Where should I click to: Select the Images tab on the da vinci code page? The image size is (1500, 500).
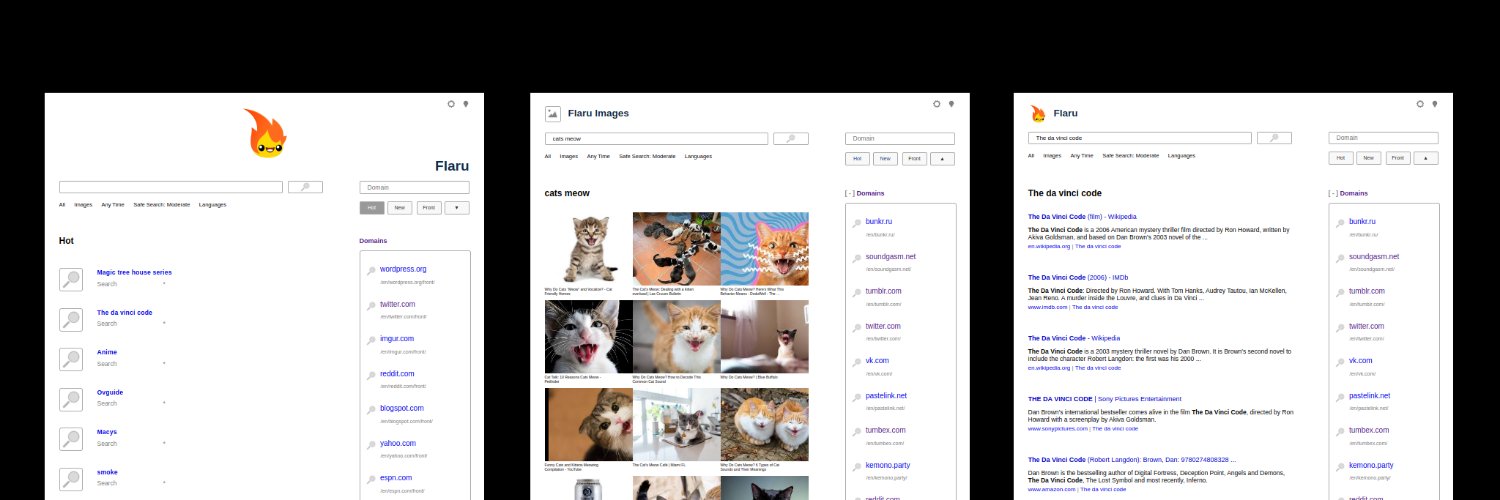(x=1052, y=156)
